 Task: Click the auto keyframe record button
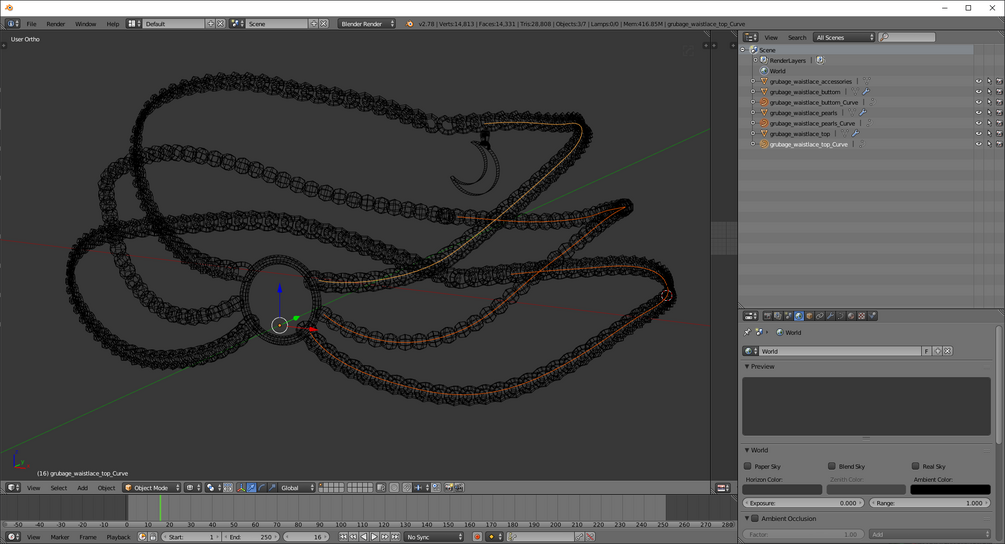(x=477, y=537)
